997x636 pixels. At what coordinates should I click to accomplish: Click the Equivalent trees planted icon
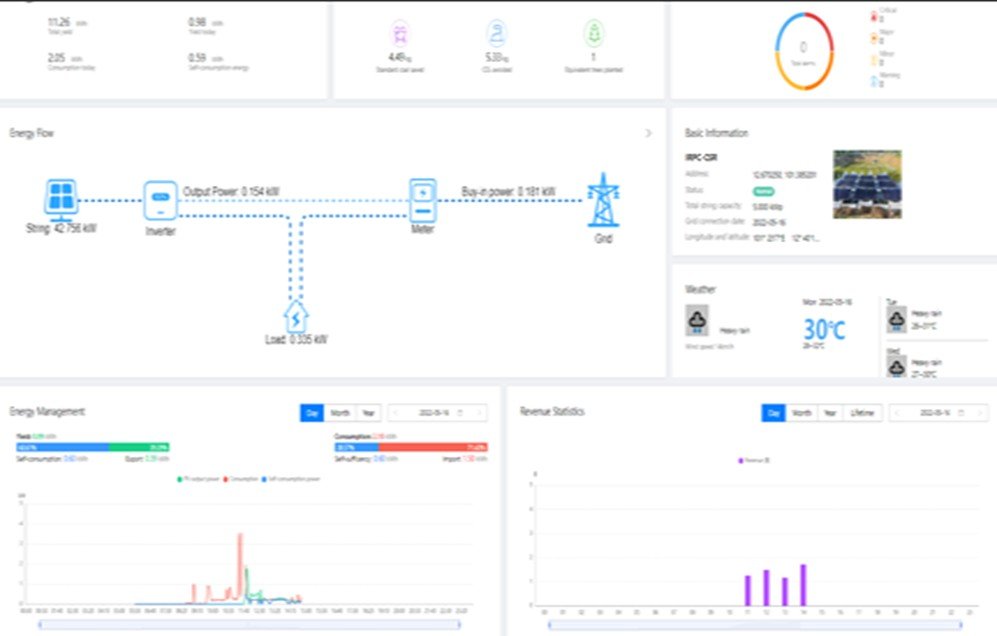(594, 33)
